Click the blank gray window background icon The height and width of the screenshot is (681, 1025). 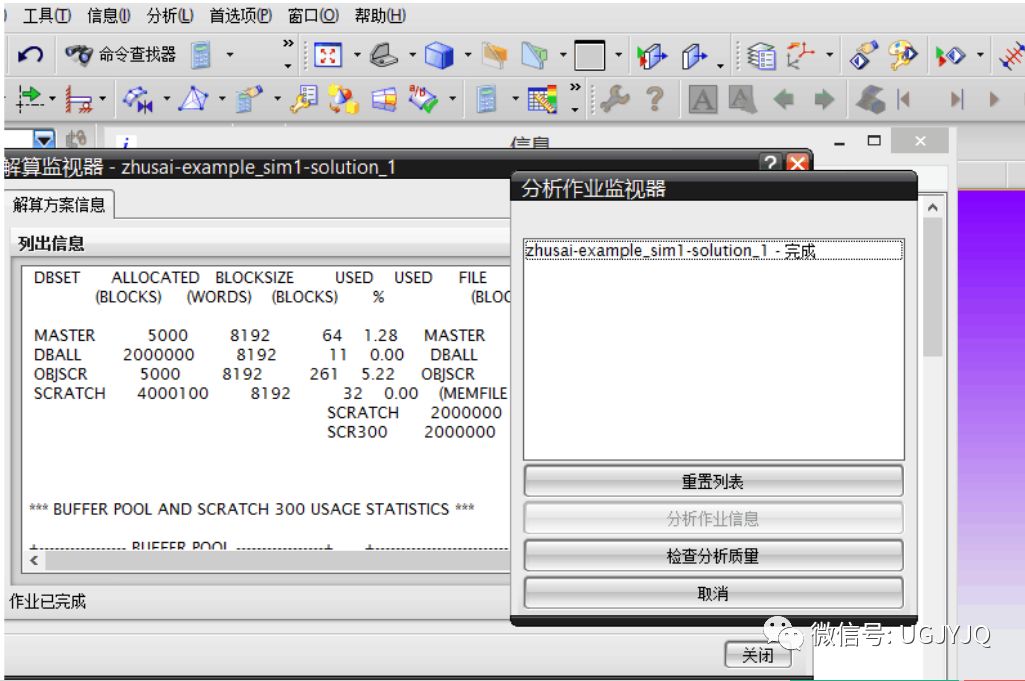(590, 55)
